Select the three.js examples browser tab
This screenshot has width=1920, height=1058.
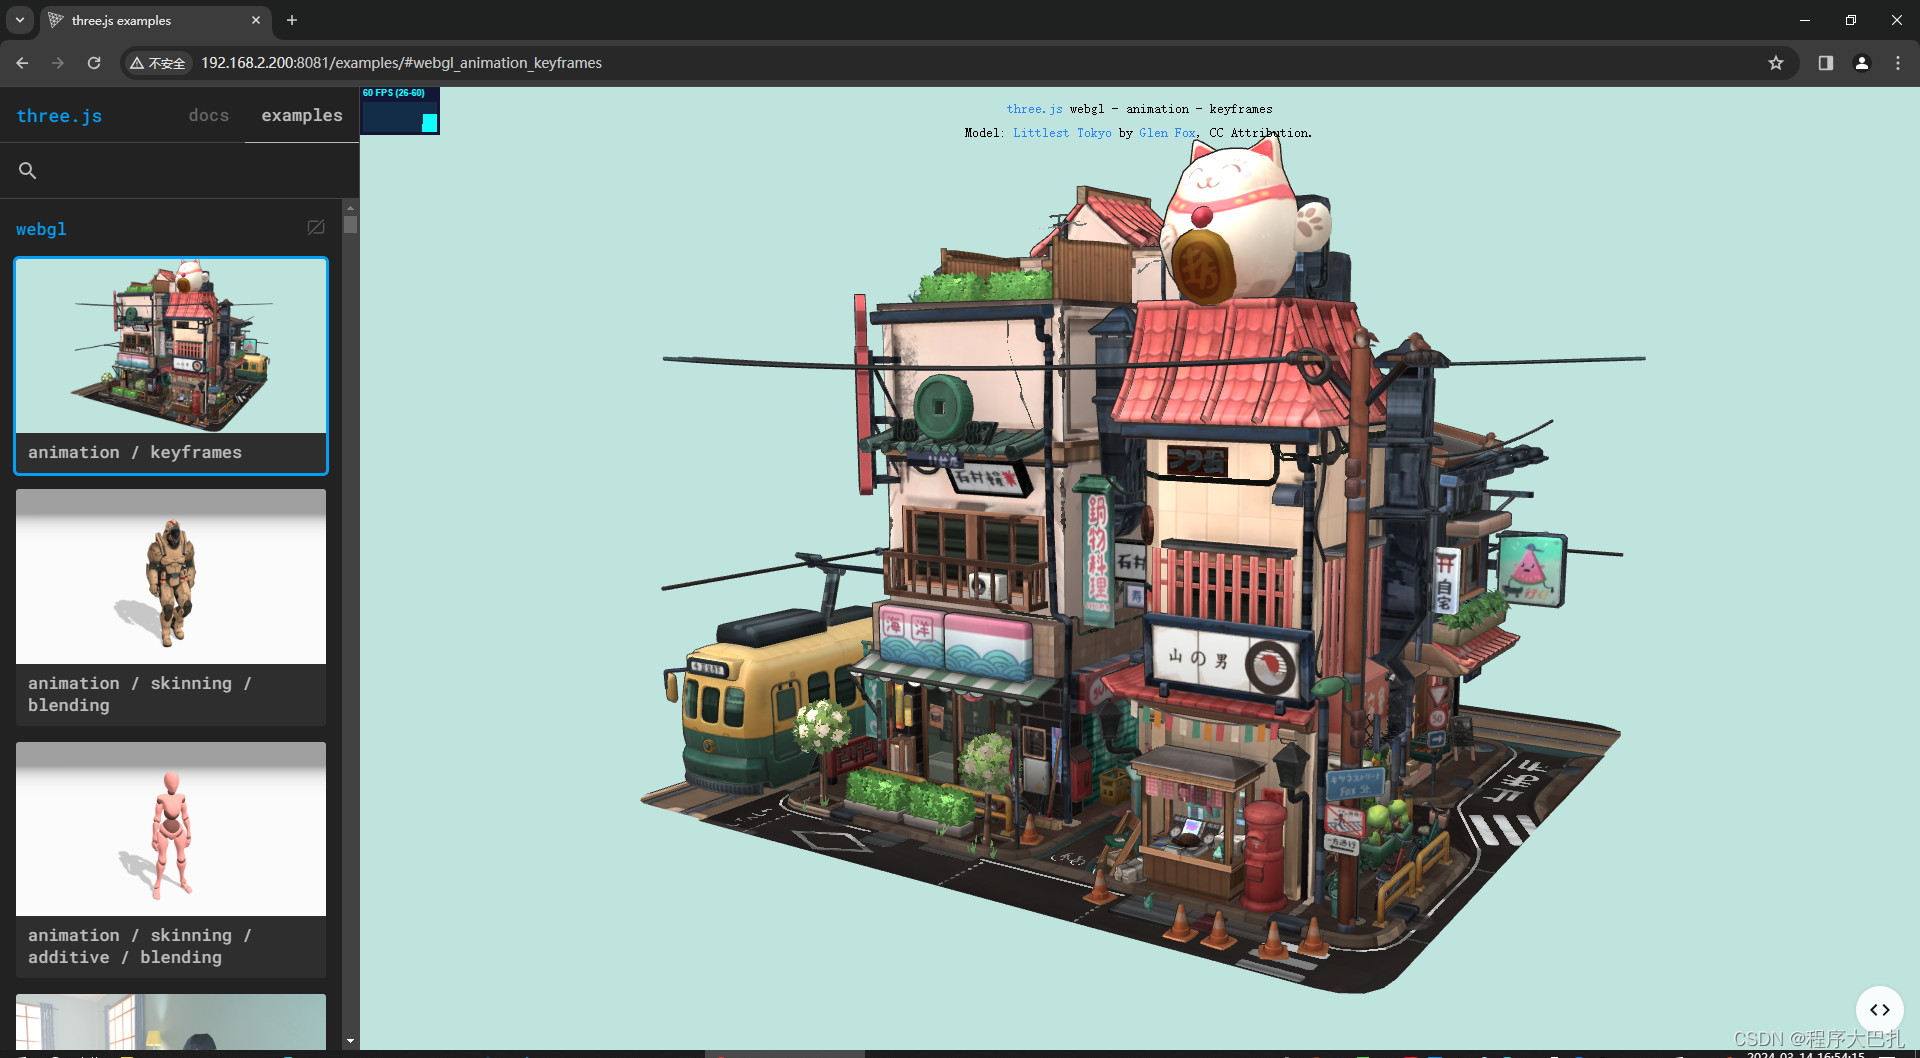[x=155, y=20]
